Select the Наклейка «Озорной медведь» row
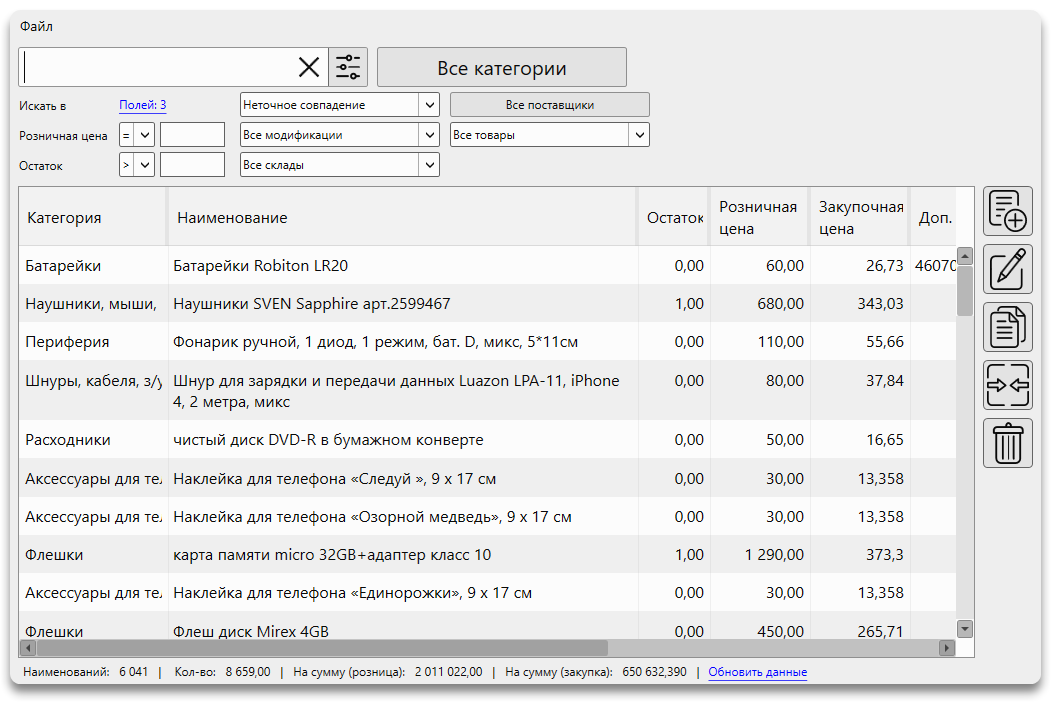Image resolution: width=1051 pixels, height=702 pixels. pos(487,517)
